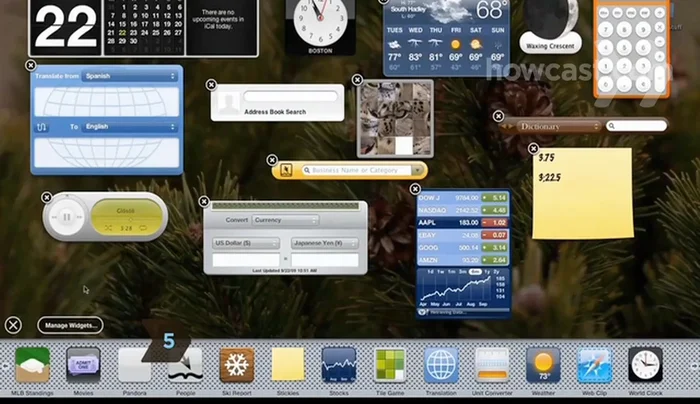Click the US Dollar amount input field
This screenshot has width=700, height=404.
point(246,260)
